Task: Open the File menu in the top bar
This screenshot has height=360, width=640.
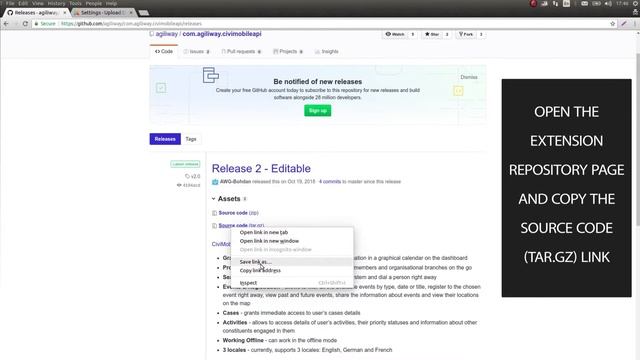Action: (x=10, y=3)
